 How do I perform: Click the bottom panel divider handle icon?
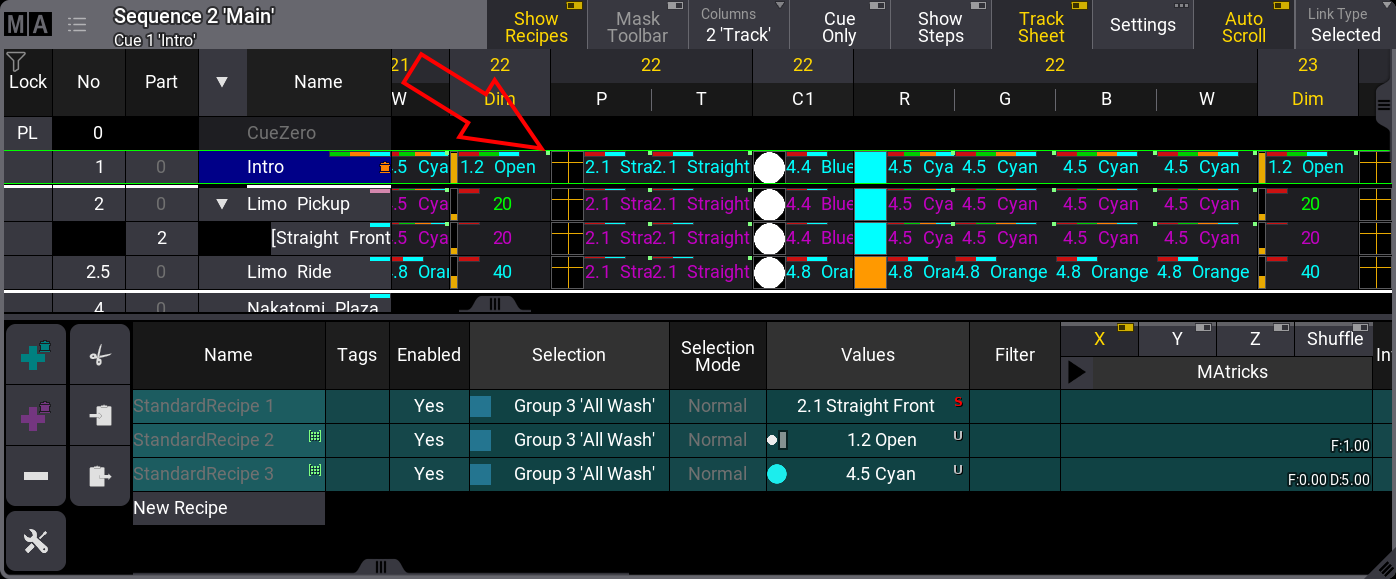pyautogui.click(x=380, y=567)
